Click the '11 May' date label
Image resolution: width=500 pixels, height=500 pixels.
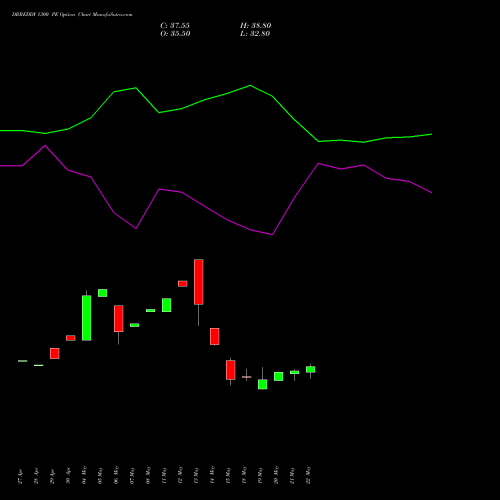(x=164, y=475)
